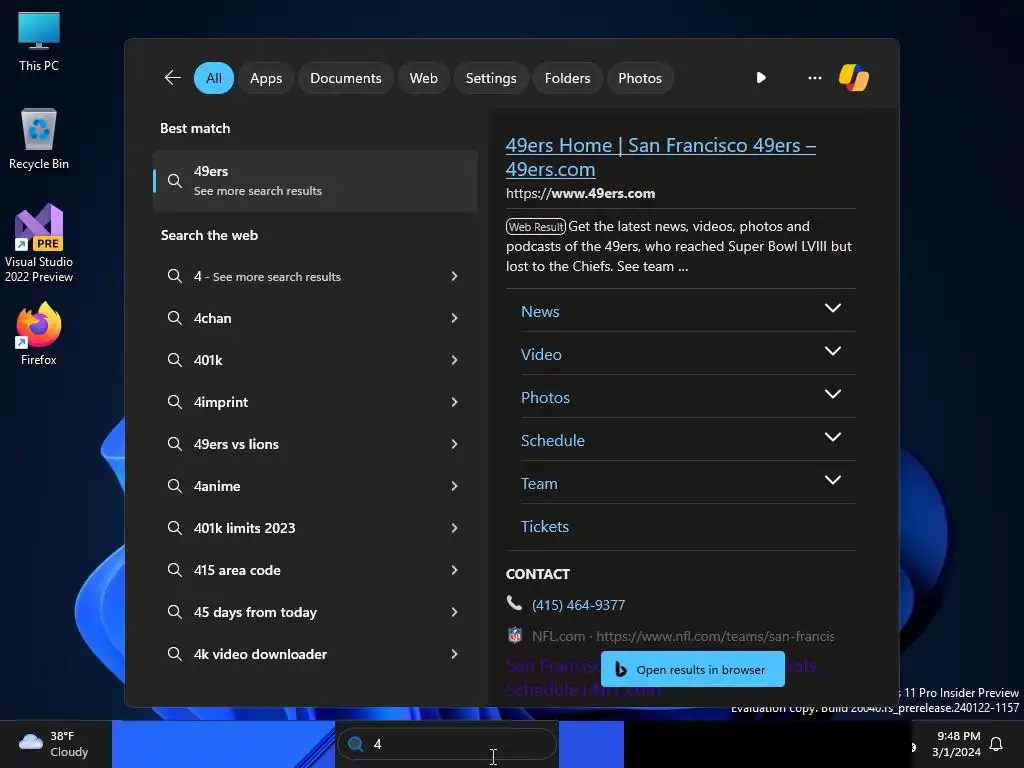Open the Team link text
Image resolution: width=1024 pixels, height=768 pixels.
(x=539, y=483)
